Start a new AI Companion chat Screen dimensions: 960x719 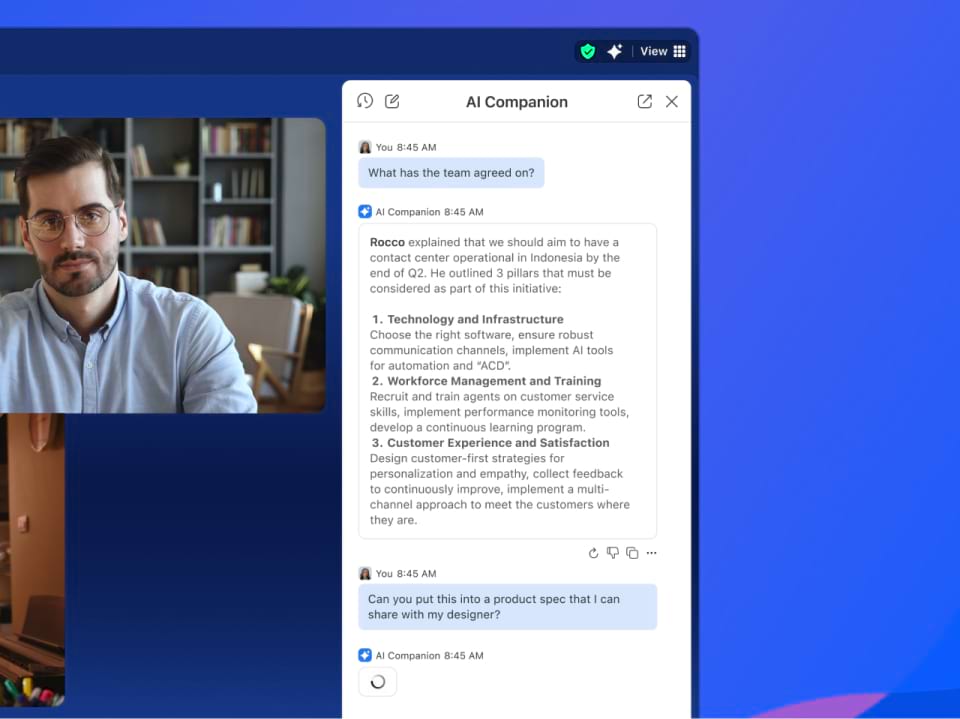(392, 101)
